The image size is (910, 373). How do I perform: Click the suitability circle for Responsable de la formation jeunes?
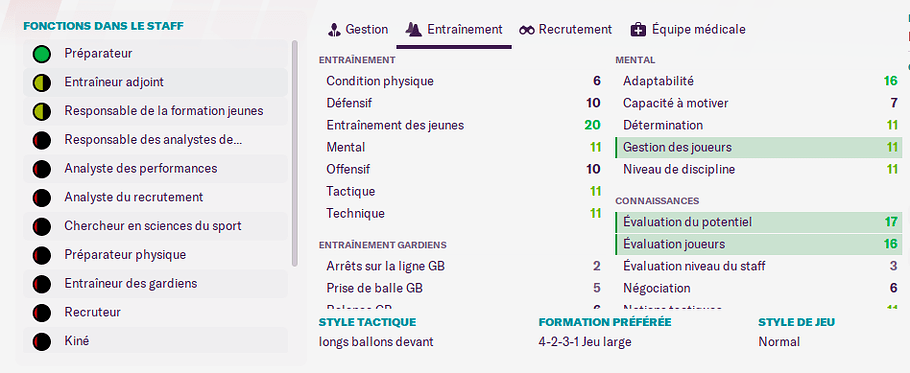(x=41, y=111)
